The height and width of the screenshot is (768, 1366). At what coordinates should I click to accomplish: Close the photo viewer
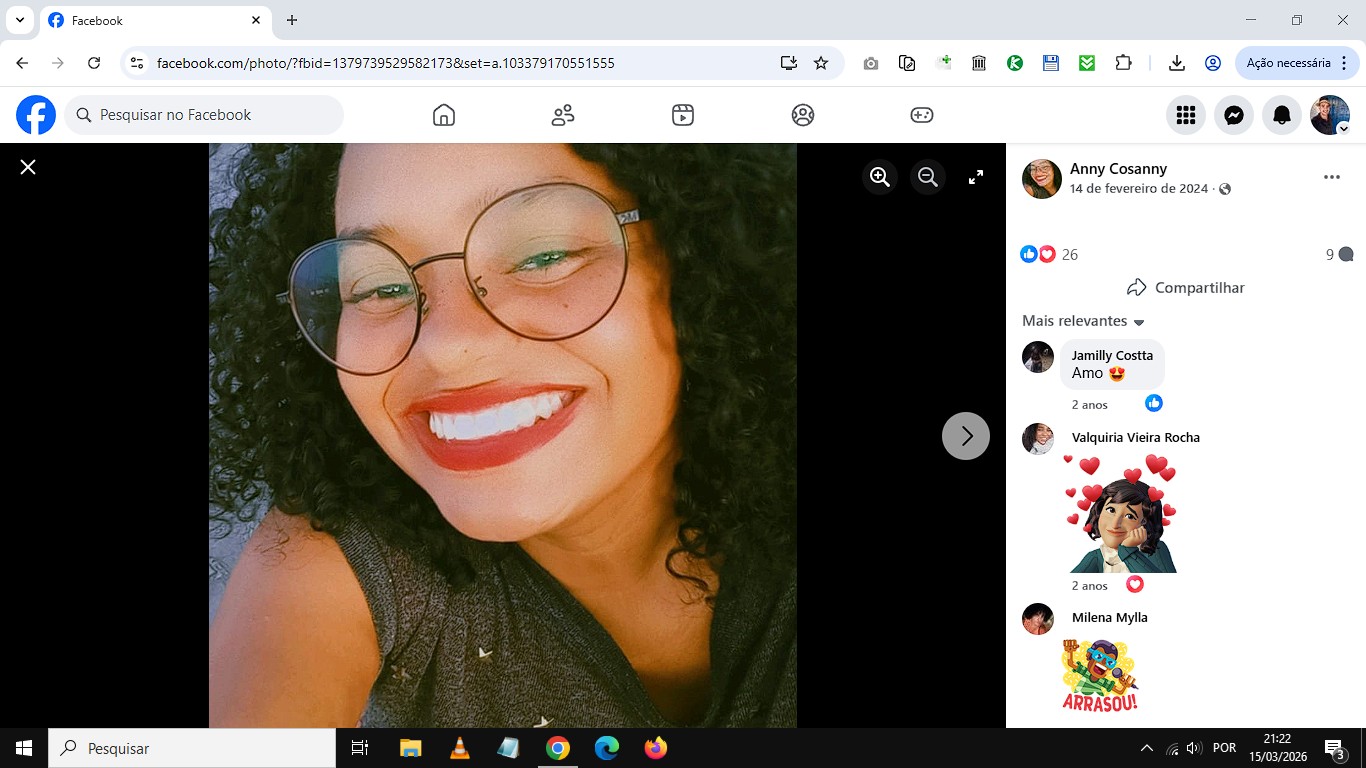pyautogui.click(x=28, y=167)
